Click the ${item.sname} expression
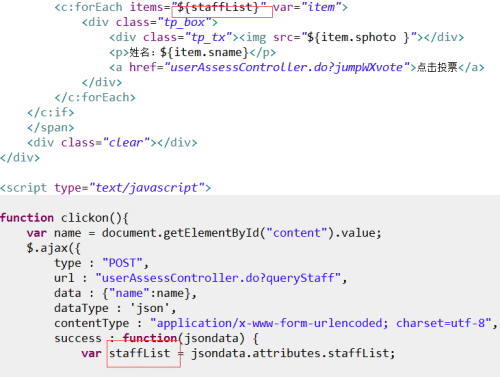Screen dimensions: 500x377 (204, 52)
